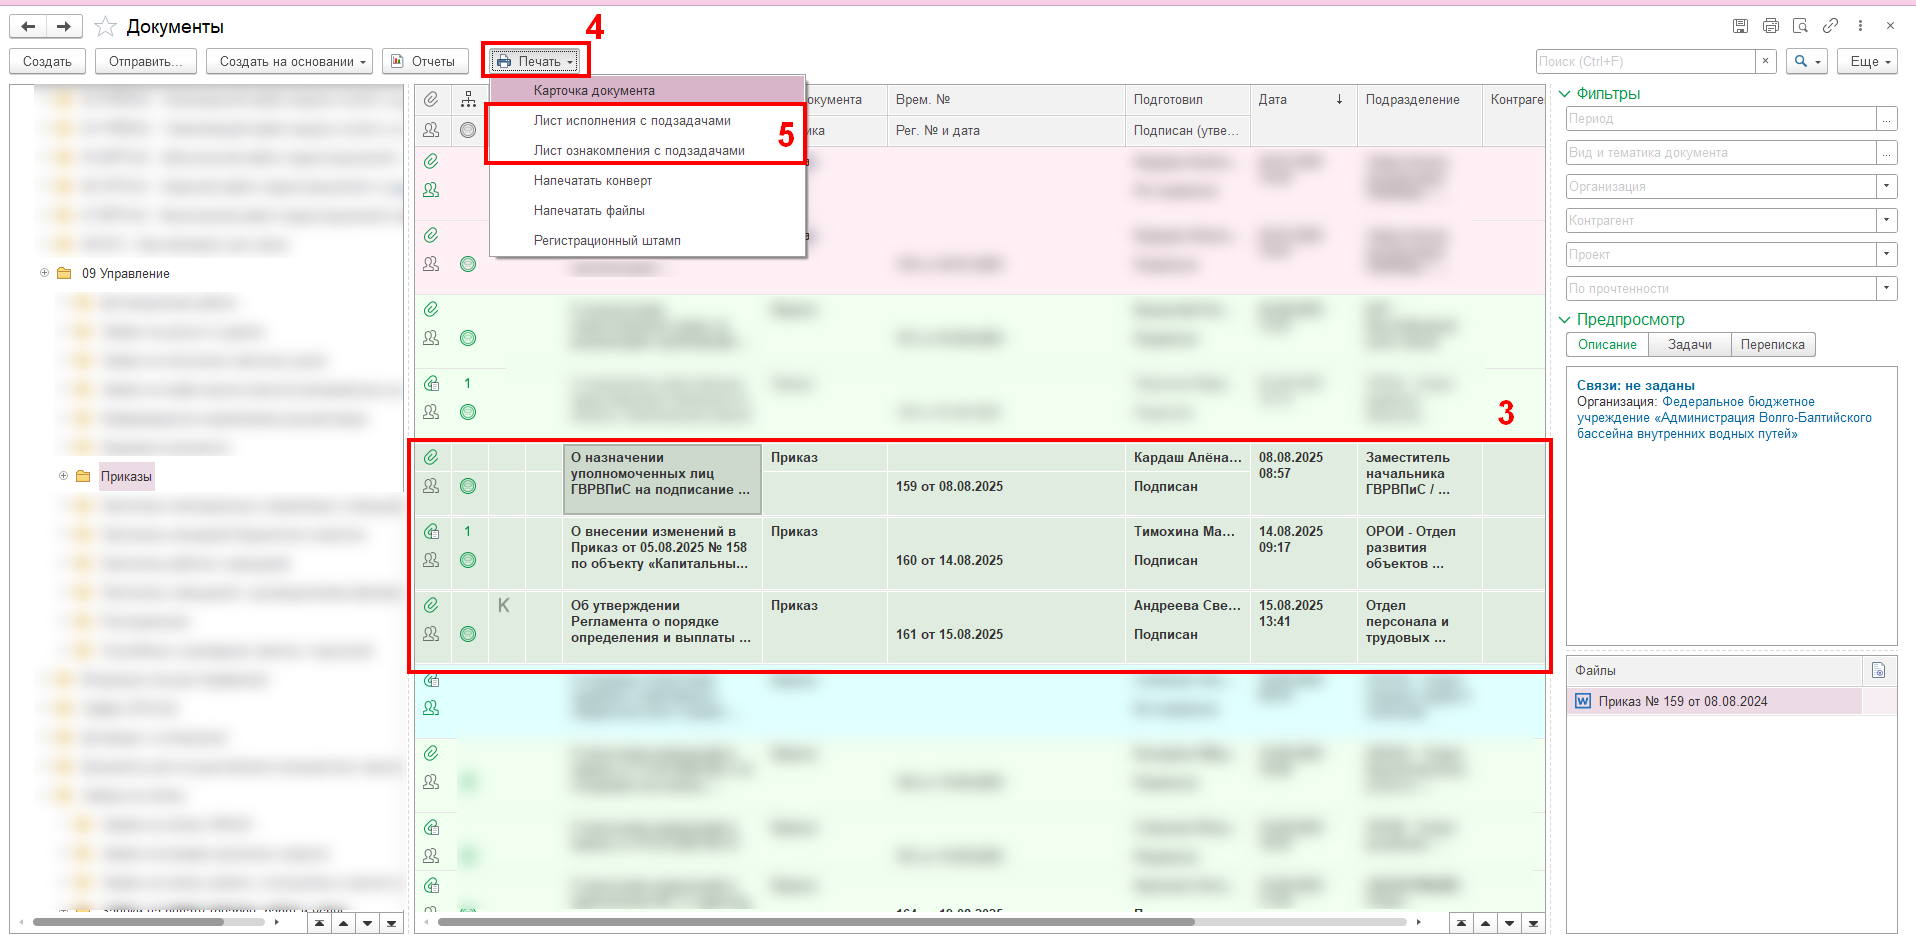This screenshot has width=1916, height=941.
Task: Open the three-dot more options menu
Action: [1860, 26]
